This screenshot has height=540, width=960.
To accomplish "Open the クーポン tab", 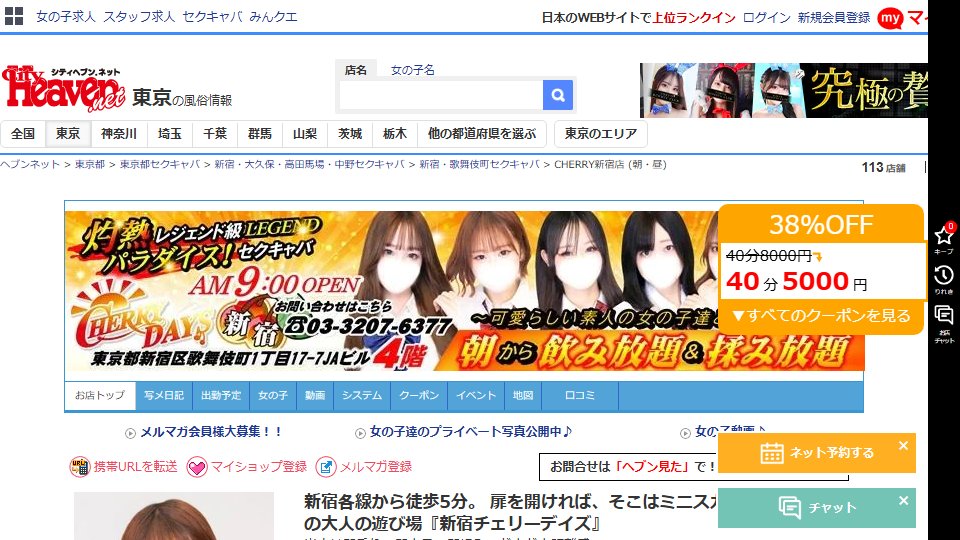I will pyautogui.click(x=419, y=396).
